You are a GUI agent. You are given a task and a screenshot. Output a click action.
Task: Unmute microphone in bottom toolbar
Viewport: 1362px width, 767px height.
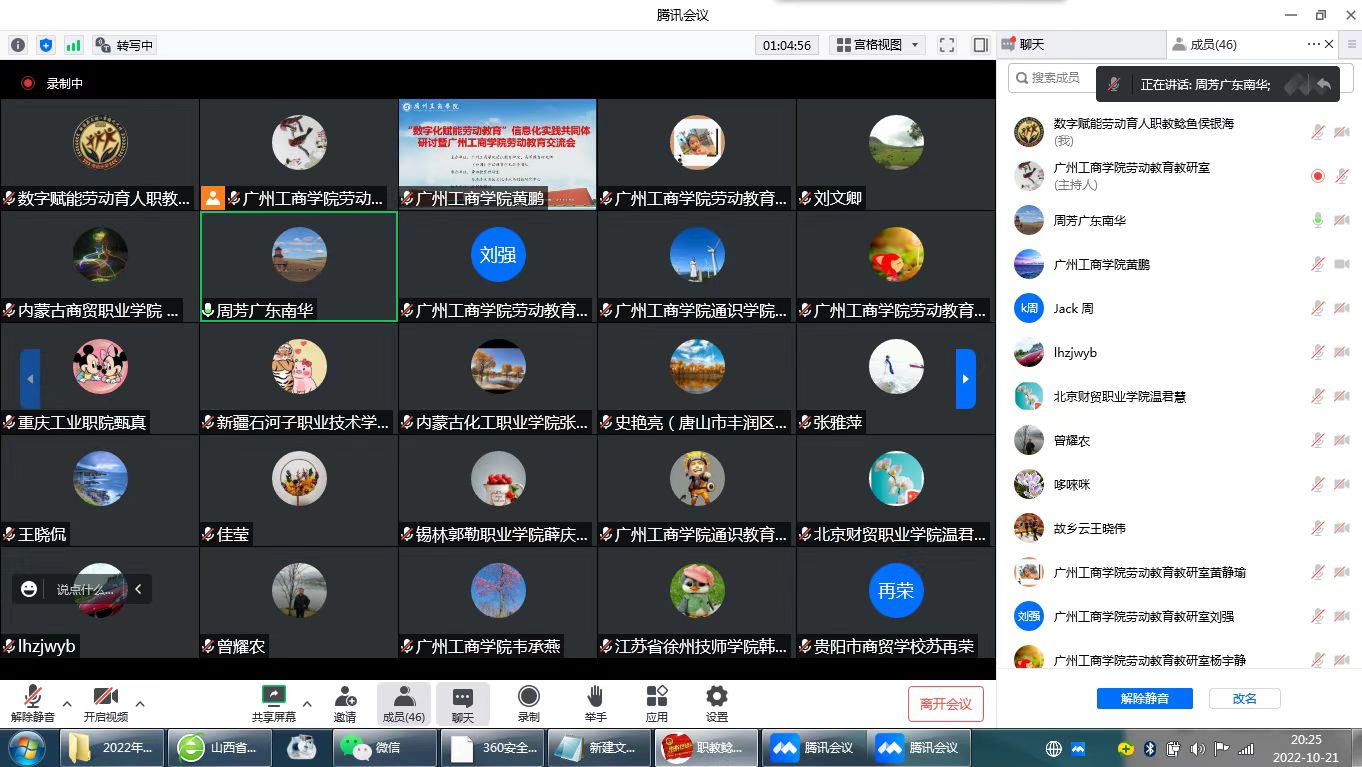tap(33, 696)
